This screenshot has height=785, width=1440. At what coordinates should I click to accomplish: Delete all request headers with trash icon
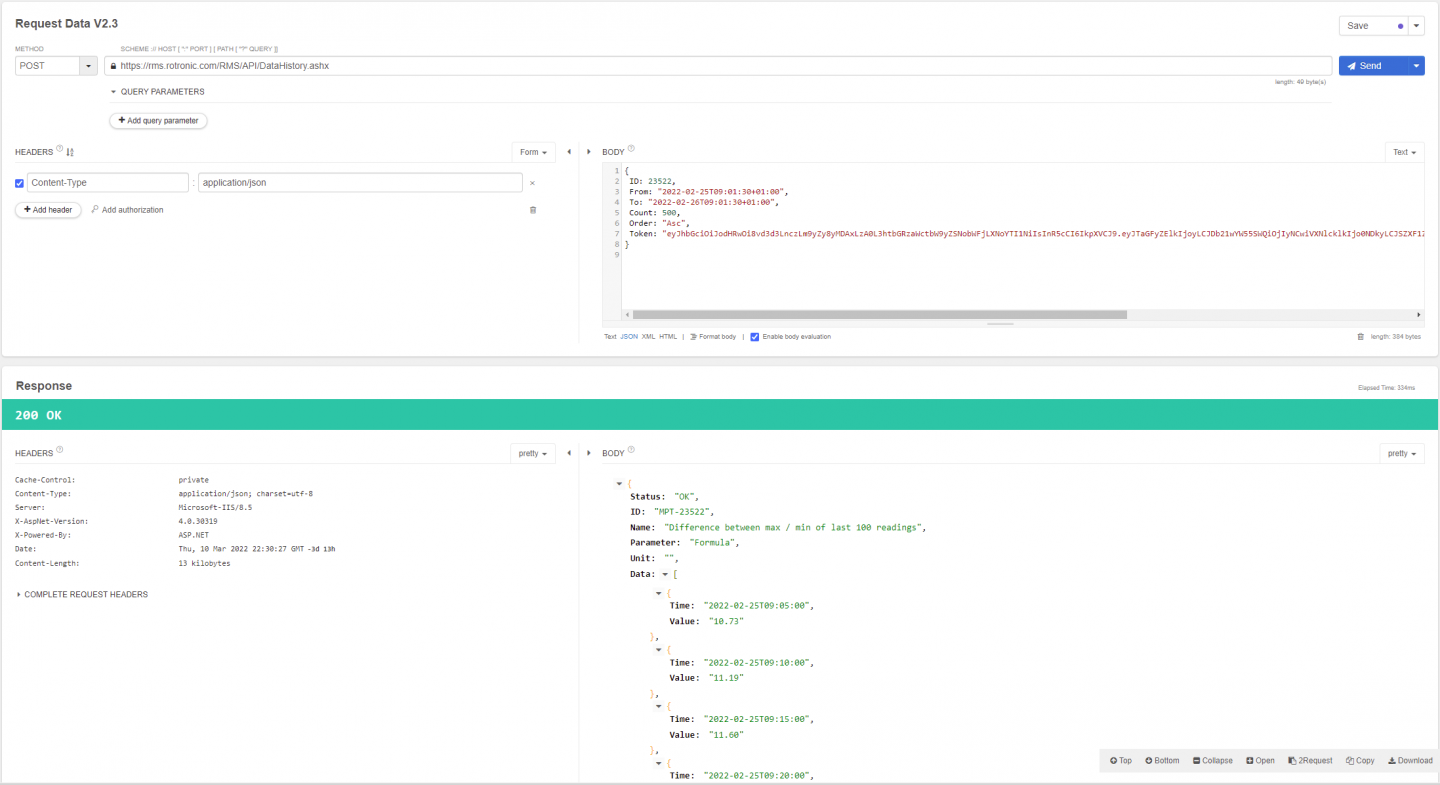(532, 210)
